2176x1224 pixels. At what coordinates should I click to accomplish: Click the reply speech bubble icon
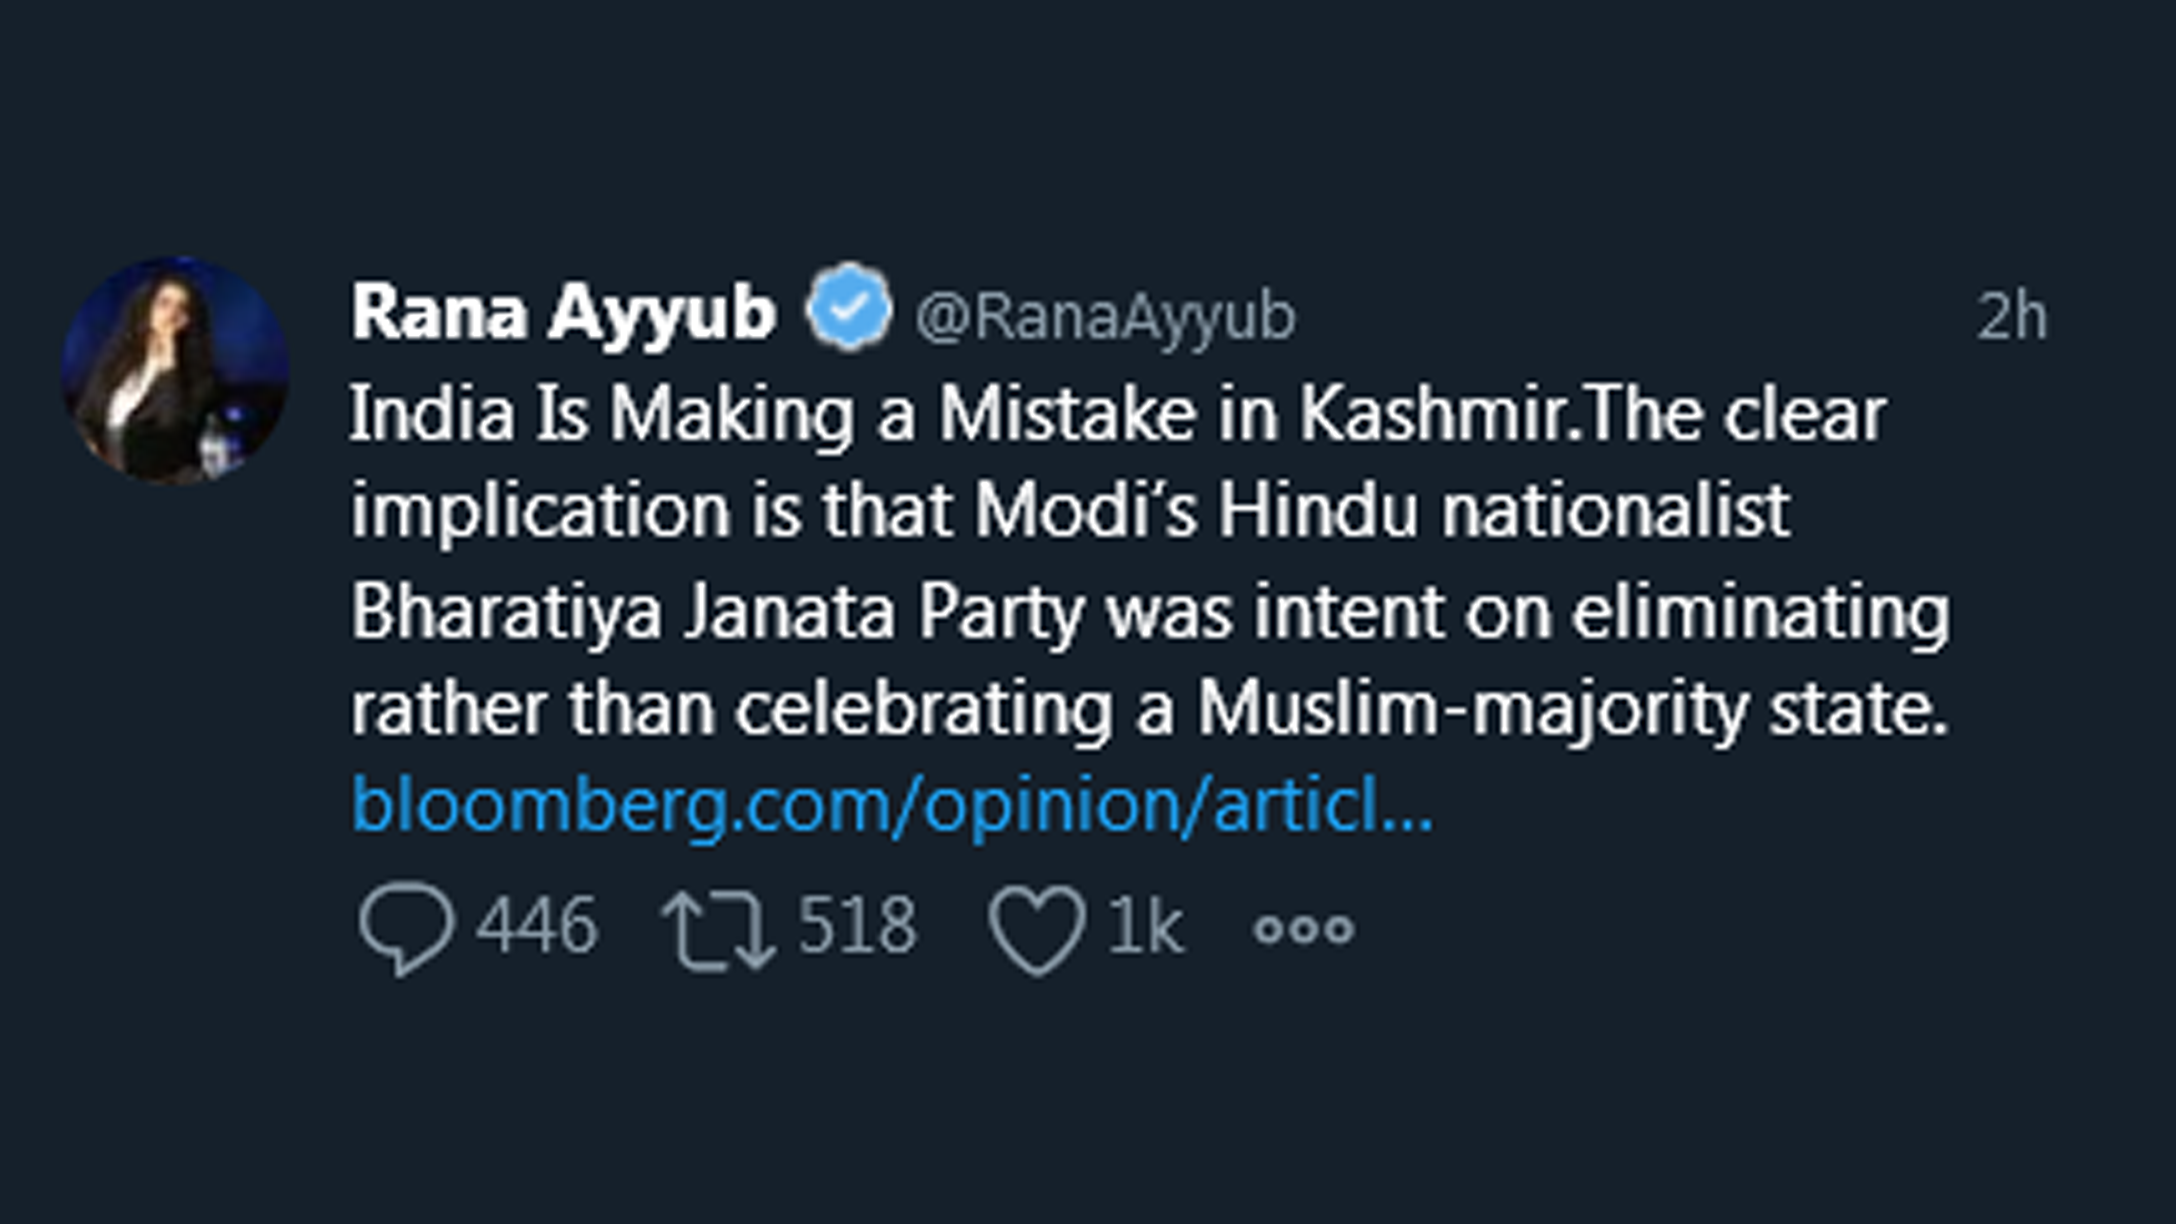pyautogui.click(x=406, y=928)
